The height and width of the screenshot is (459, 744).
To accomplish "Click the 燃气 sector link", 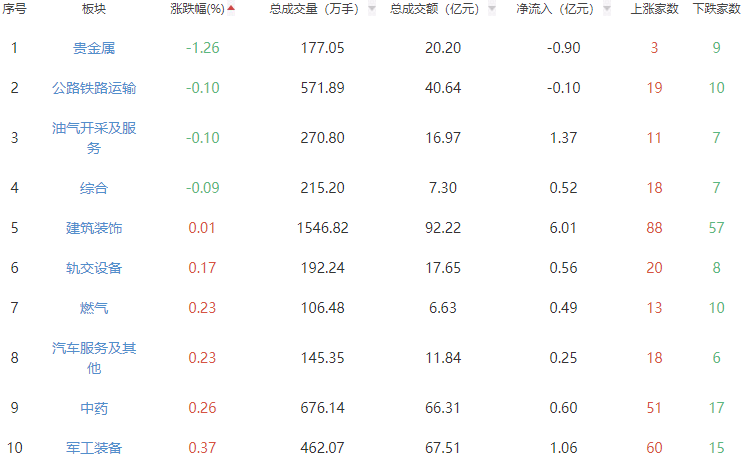I will (94, 308).
